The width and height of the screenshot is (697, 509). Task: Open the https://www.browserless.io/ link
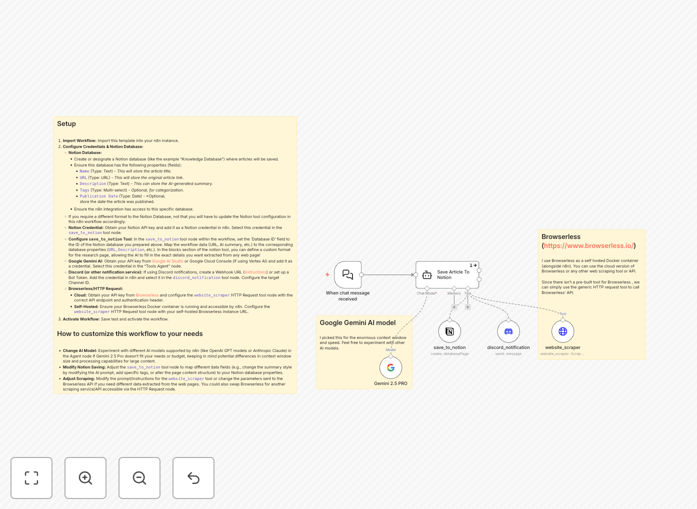(589, 245)
